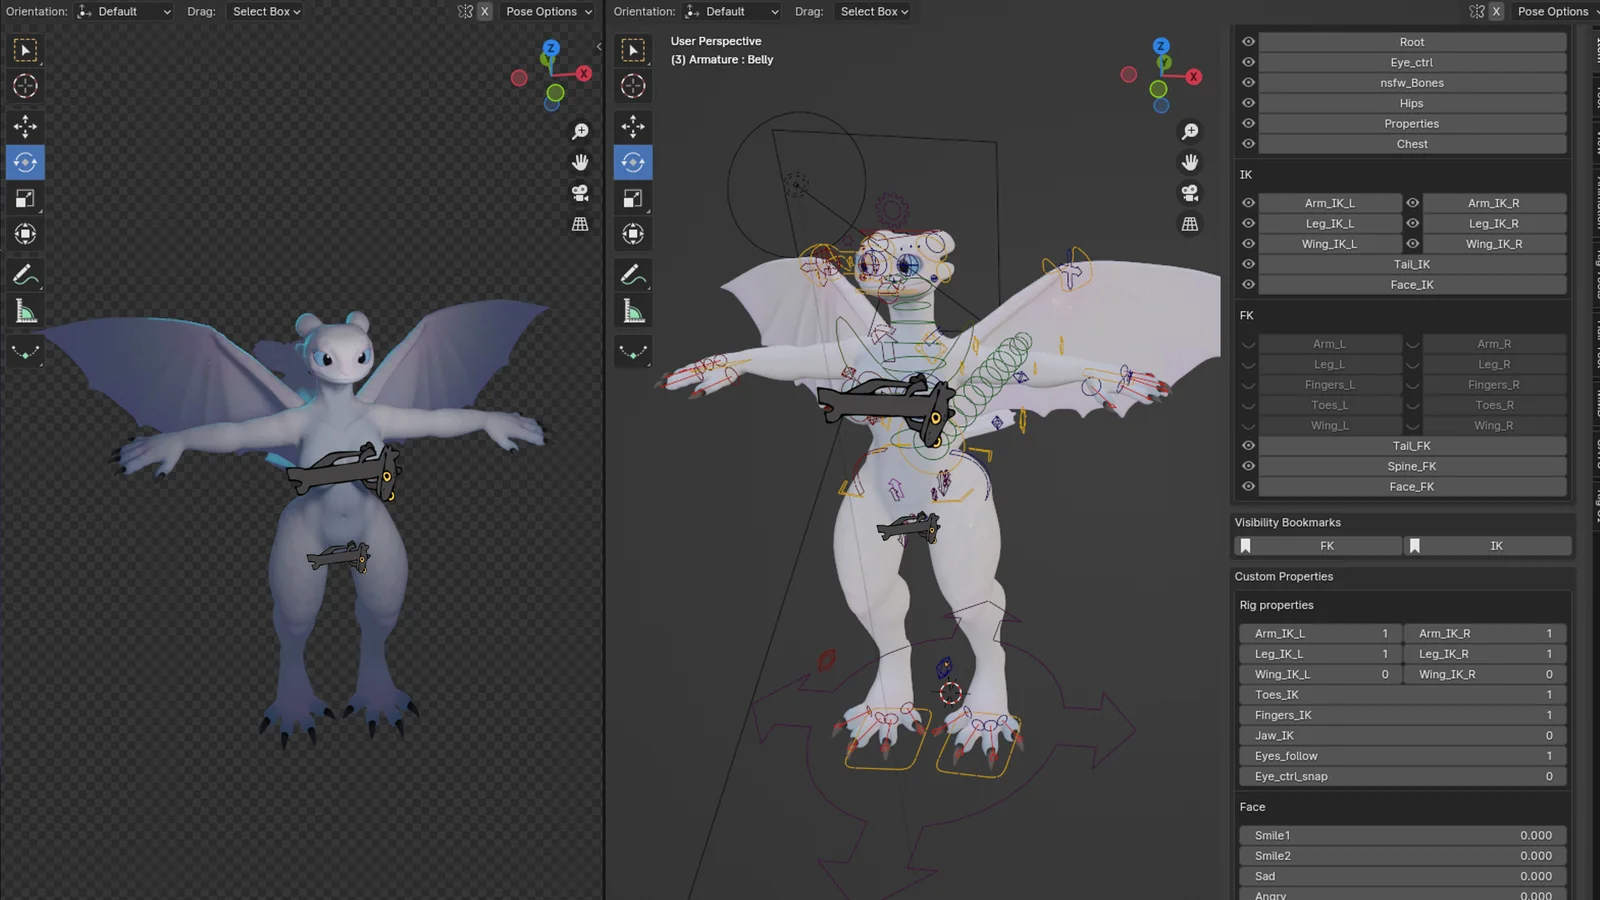Select the Spine_FK layer button

point(1411,466)
